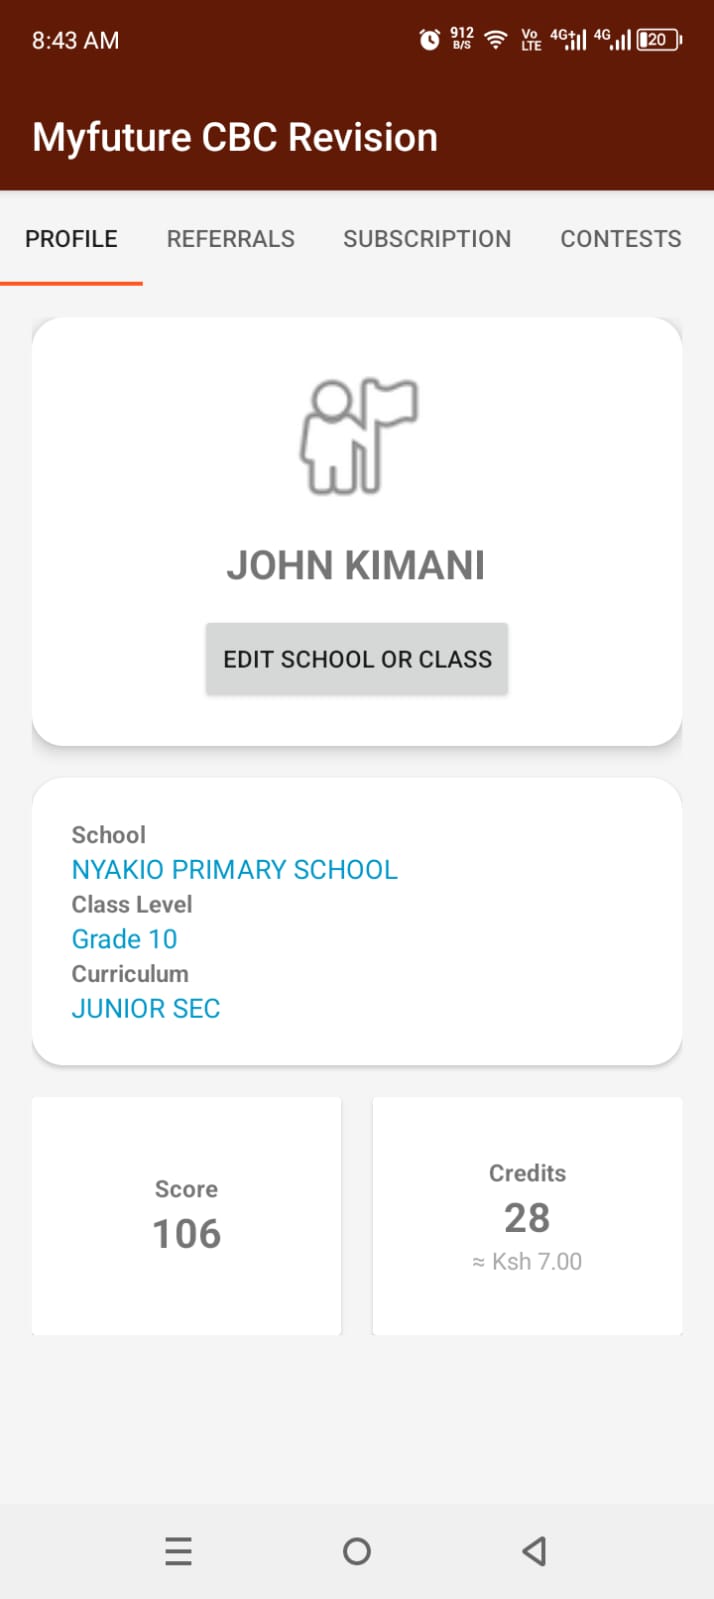This screenshot has height=1599, width=714.
Task: Select the CONTESTS tab
Action: (621, 239)
